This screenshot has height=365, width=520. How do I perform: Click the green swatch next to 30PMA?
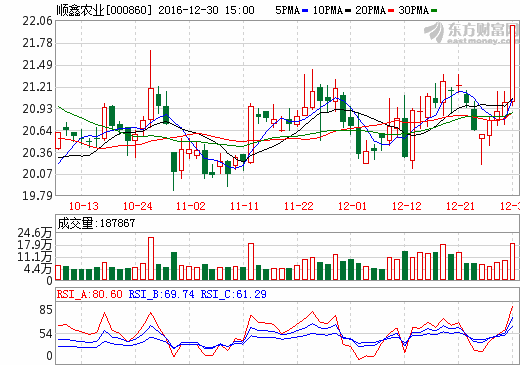[434, 11]
